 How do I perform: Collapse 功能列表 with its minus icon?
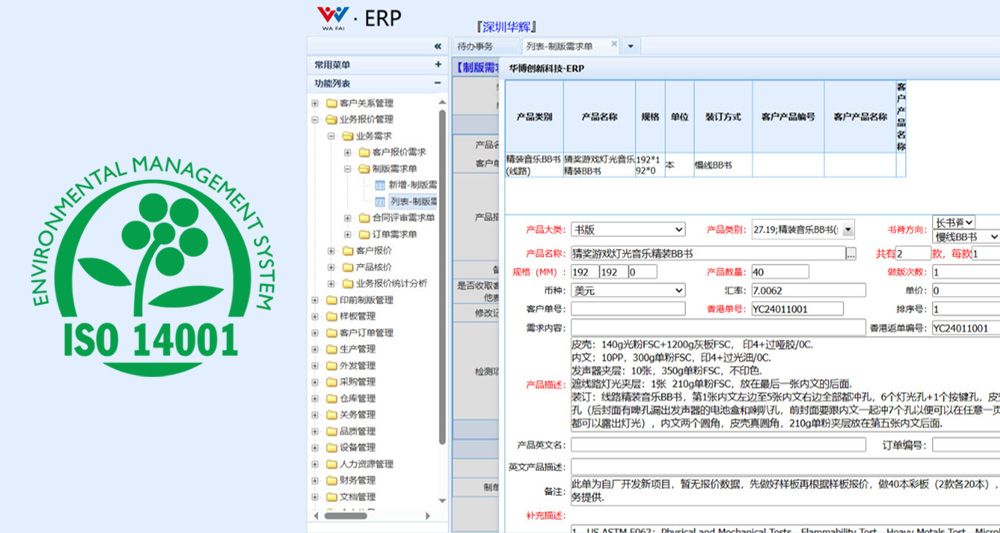click(438, 83)
